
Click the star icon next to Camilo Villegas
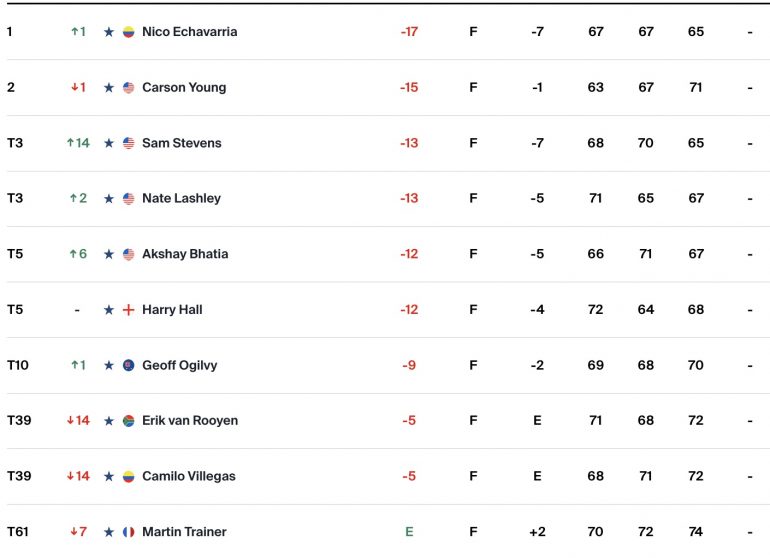109,476
